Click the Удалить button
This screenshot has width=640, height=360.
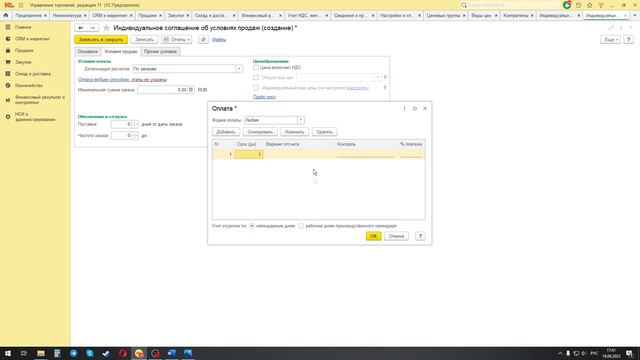click(324, 132)
